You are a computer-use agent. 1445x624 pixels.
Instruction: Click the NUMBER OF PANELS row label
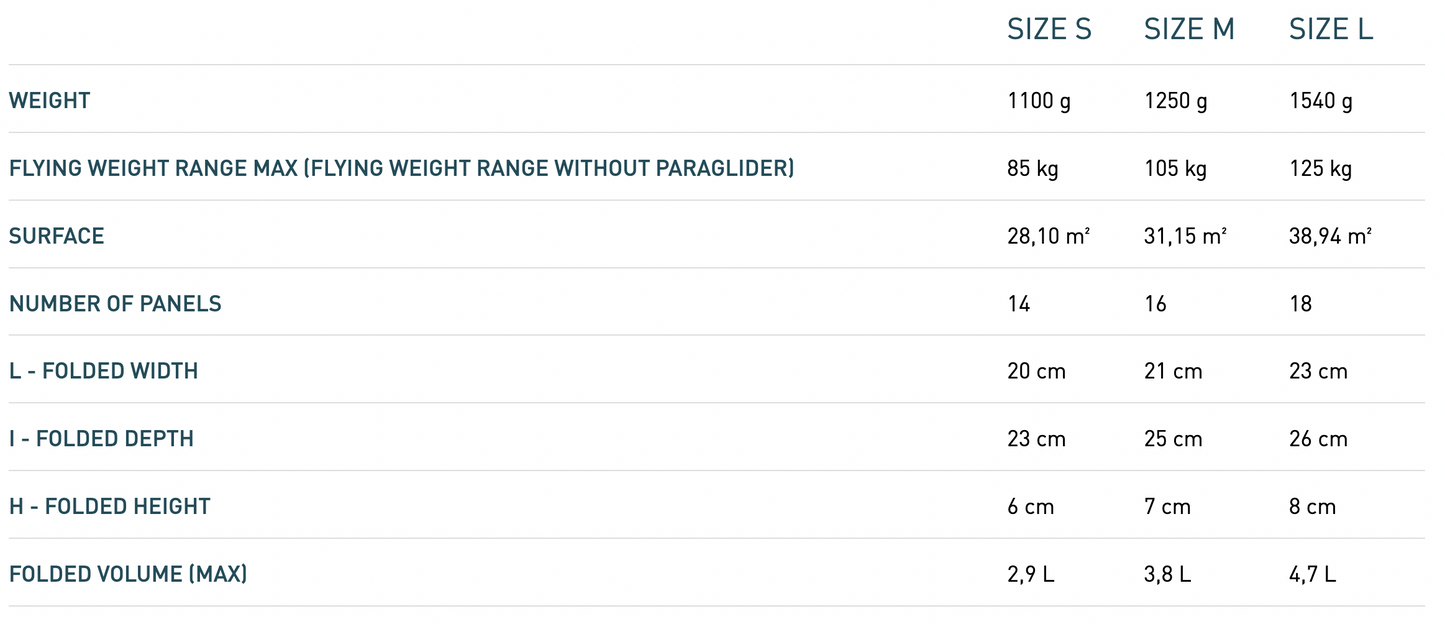(x=115, y=304)
